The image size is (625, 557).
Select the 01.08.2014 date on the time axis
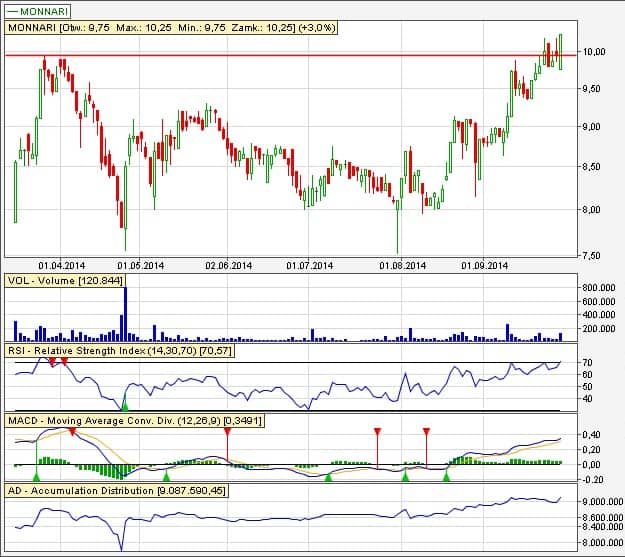(x=403, y=266)
